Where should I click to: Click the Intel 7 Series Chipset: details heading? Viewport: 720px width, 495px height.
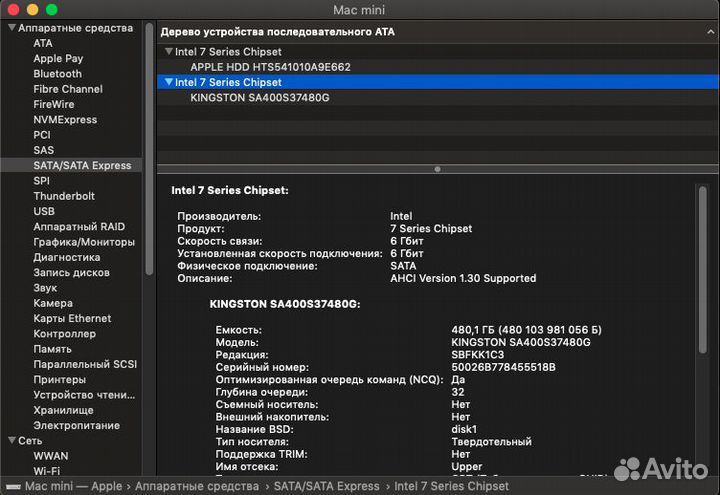point(230,190)
